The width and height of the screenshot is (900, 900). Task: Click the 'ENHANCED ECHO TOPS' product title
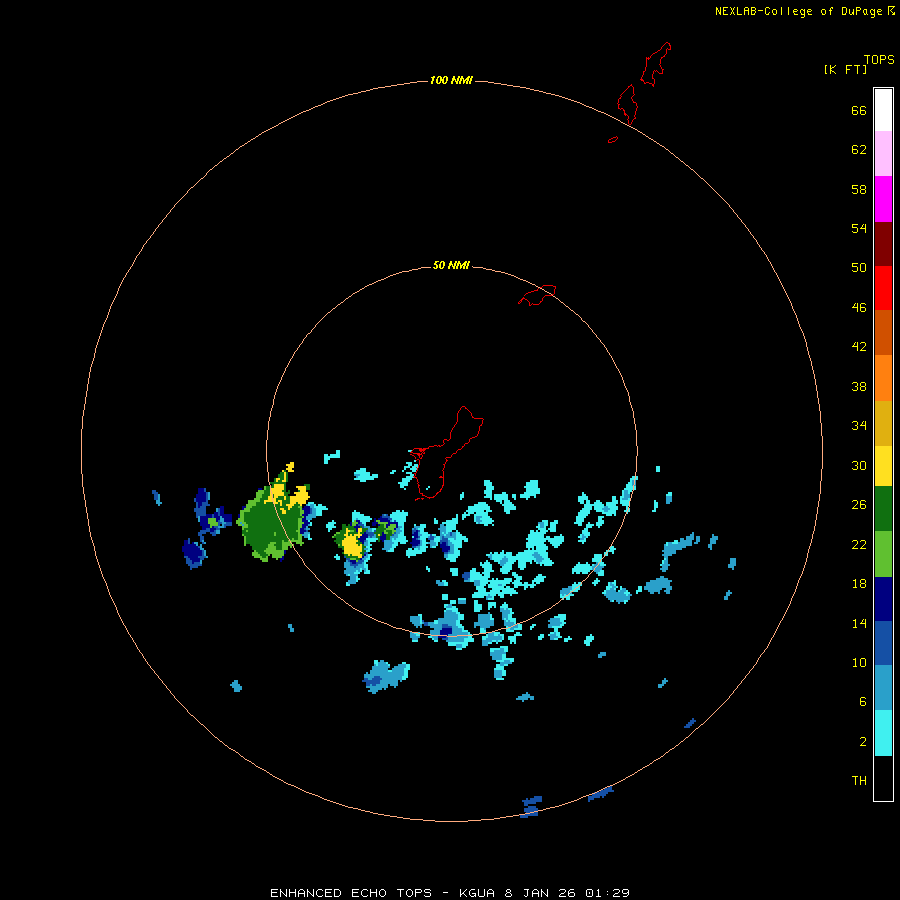pos(351,893)
